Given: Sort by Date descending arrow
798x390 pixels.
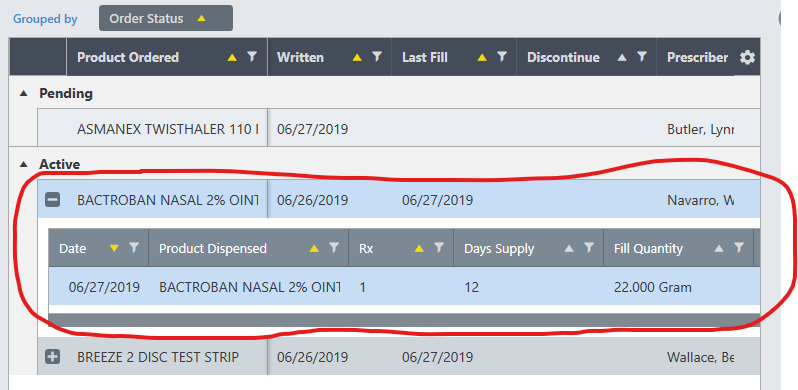Looking at the screenshot, I should [114, 248].
